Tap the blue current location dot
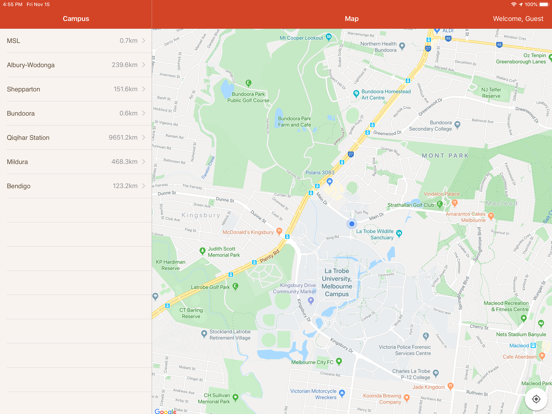This screenshot has width=552, height=414. [x=351, y=224]
